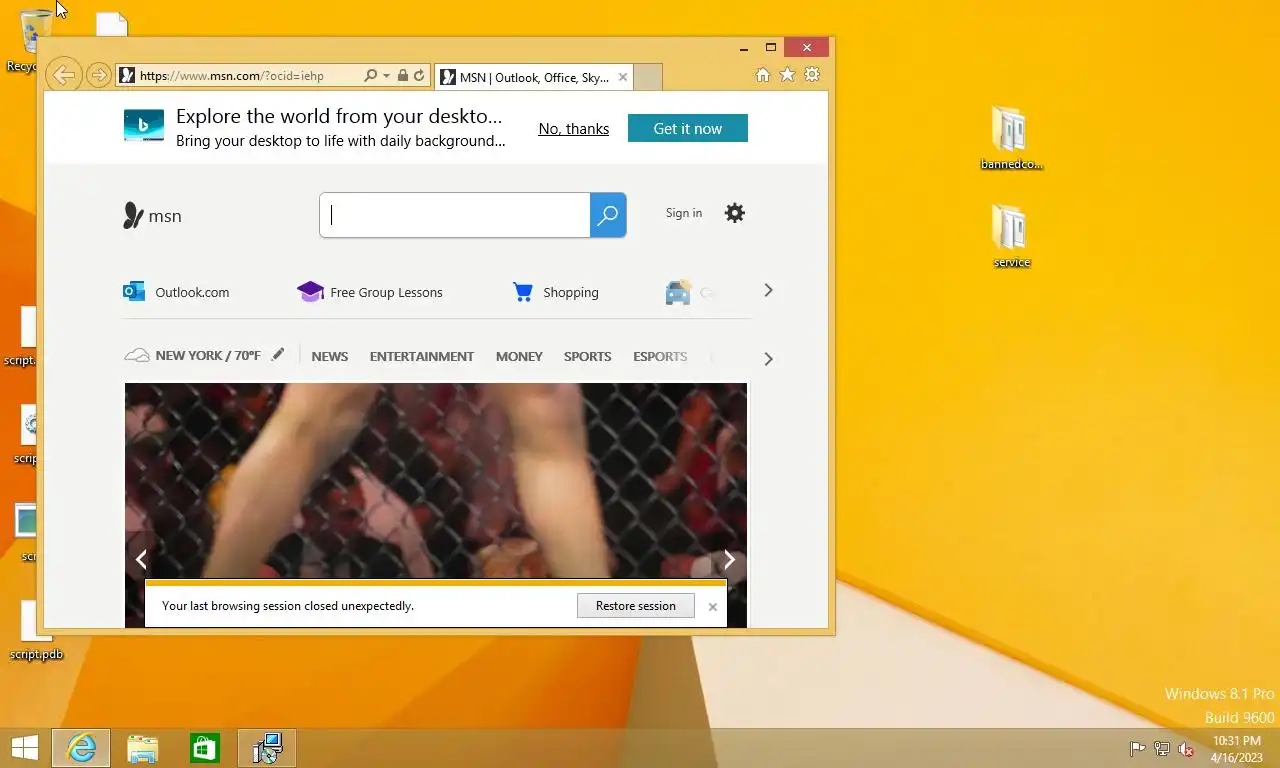This screenshot has width=1280, height=768.
Task: Select the MSN | Outlook, Office tab
Action: [x=535, y=77]
